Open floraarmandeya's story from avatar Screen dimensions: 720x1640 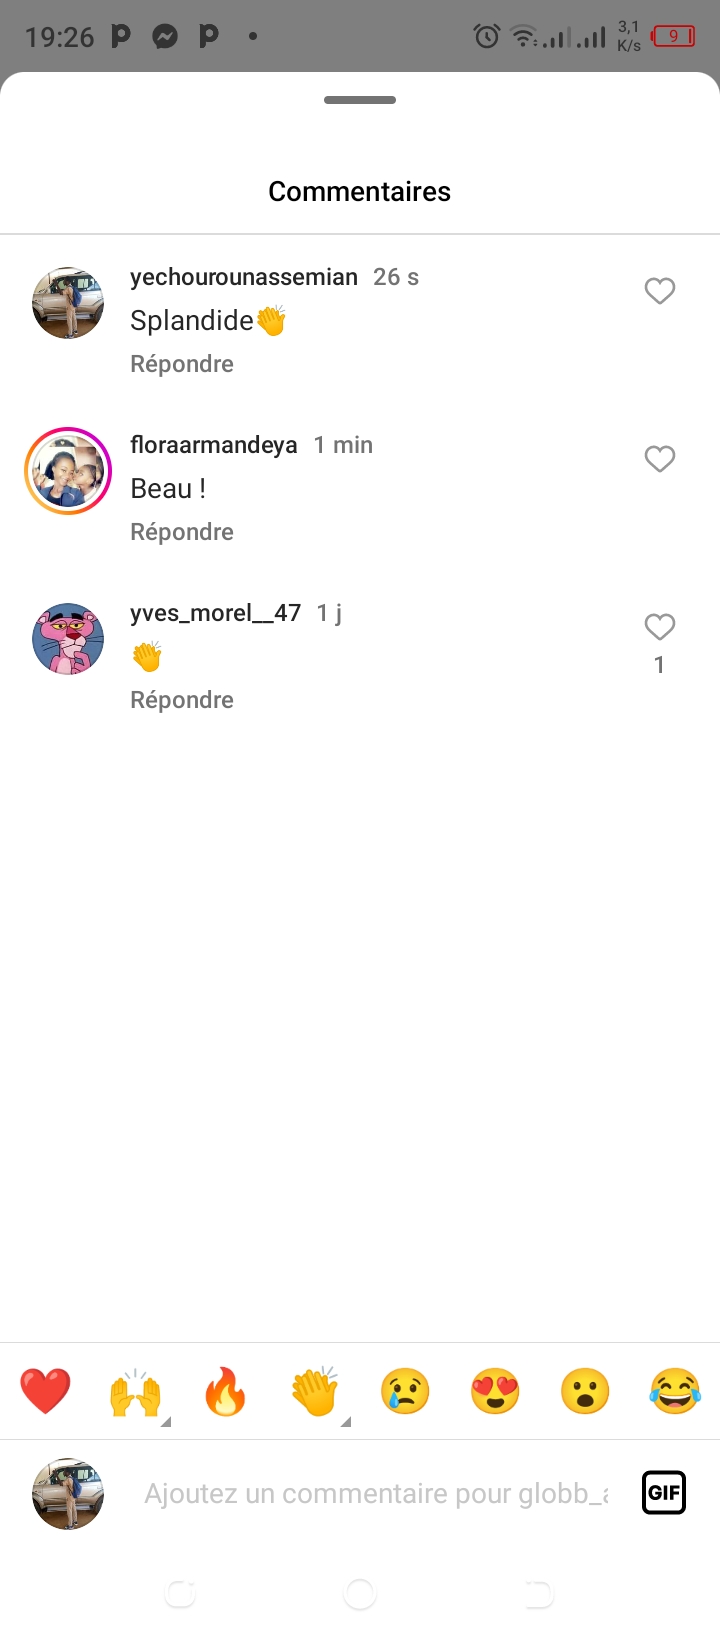68,471
